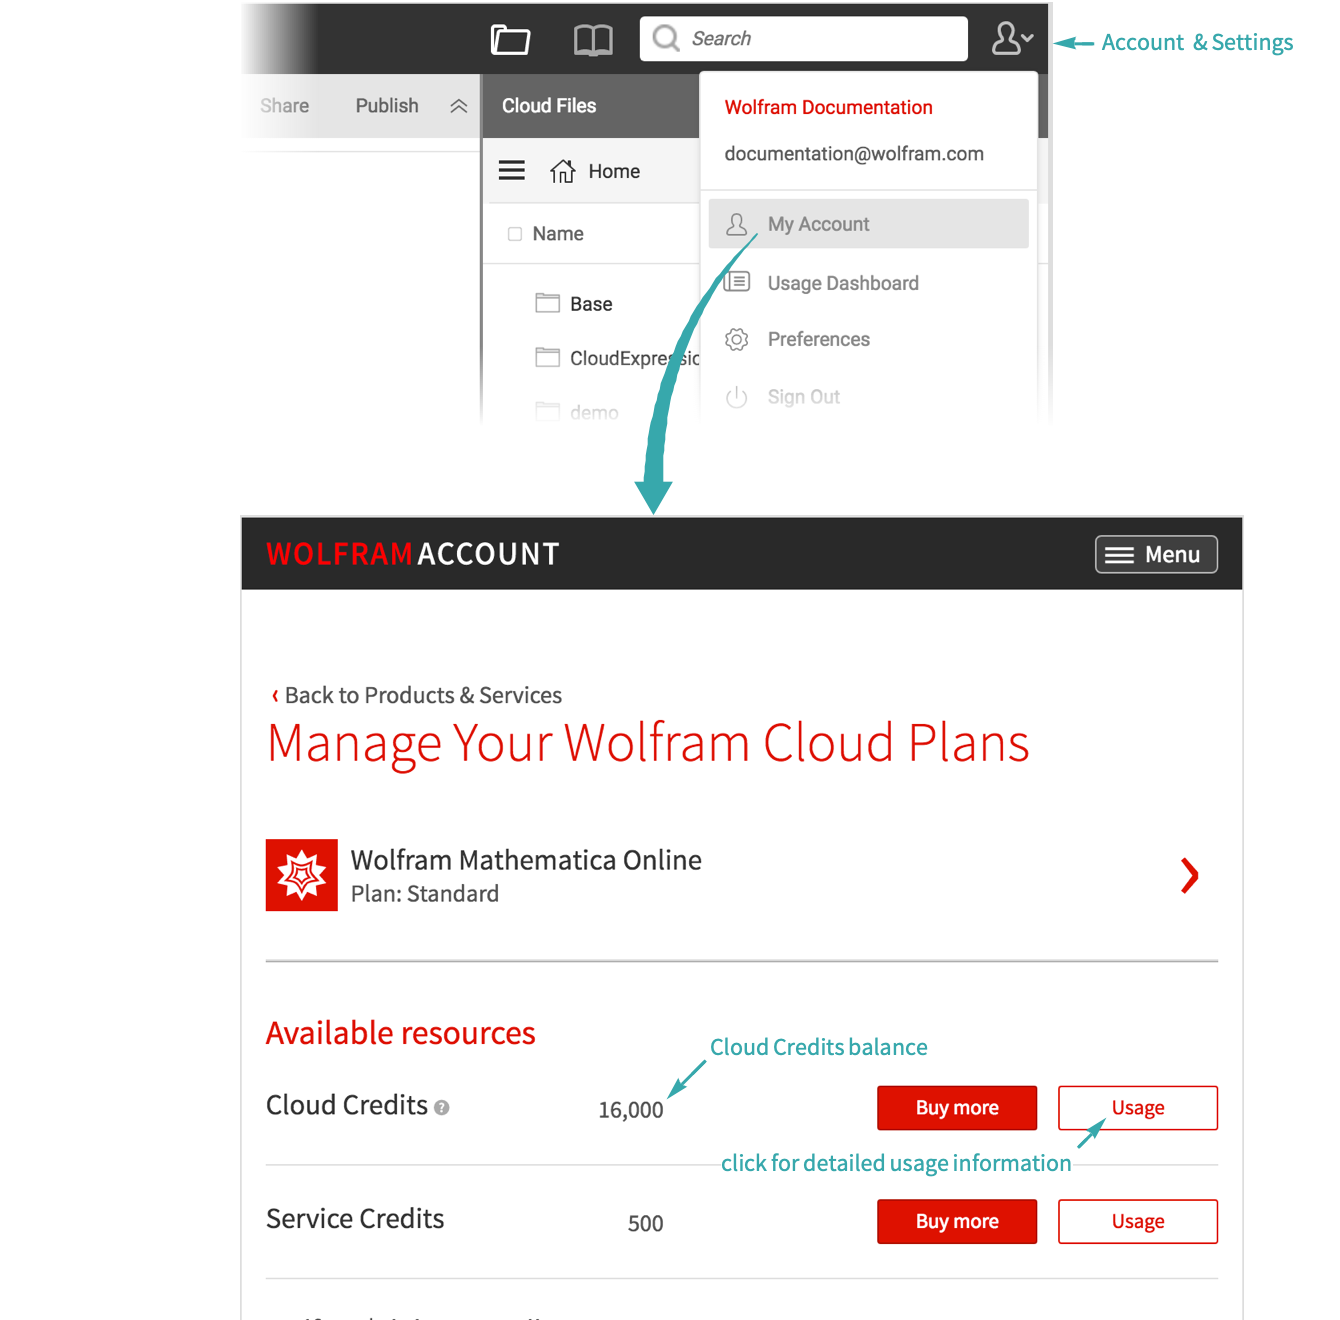Open Preferences from the account menu
This screenshot has height=1320, width=1340.
pyautogui.click(x=818, y=339)
